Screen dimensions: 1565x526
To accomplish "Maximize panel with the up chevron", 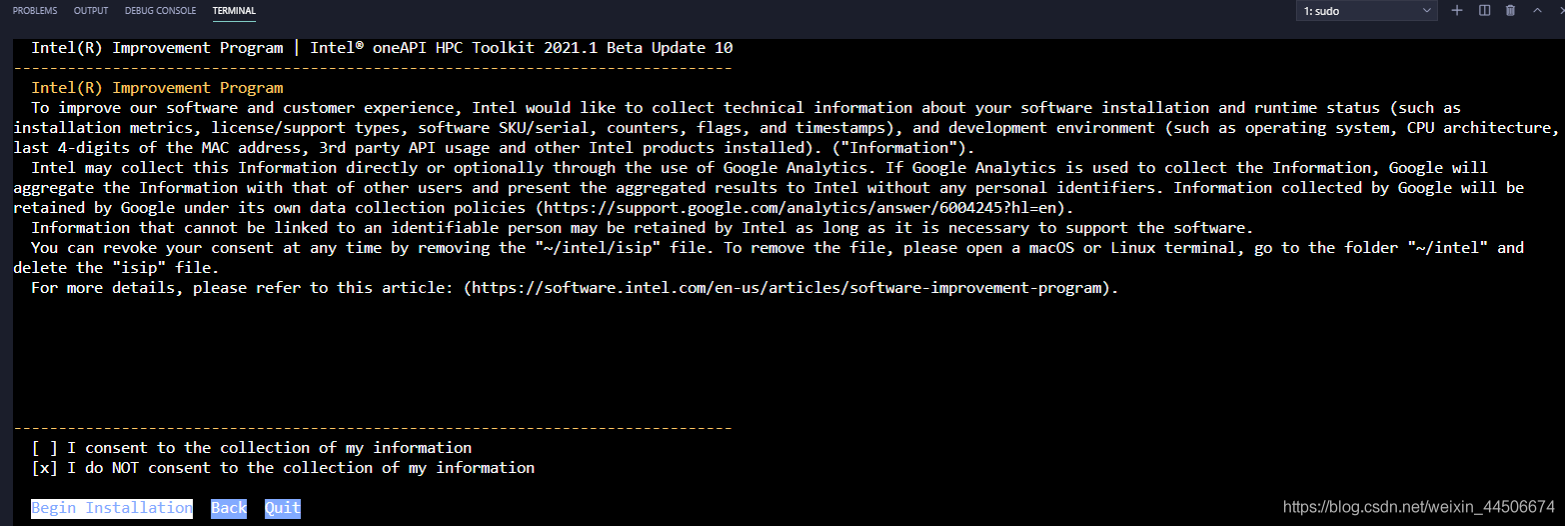I will (1537, 10).
